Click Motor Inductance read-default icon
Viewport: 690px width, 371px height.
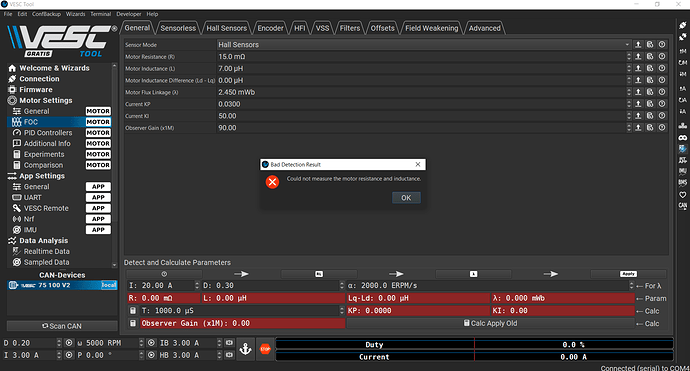coord(650,68)
